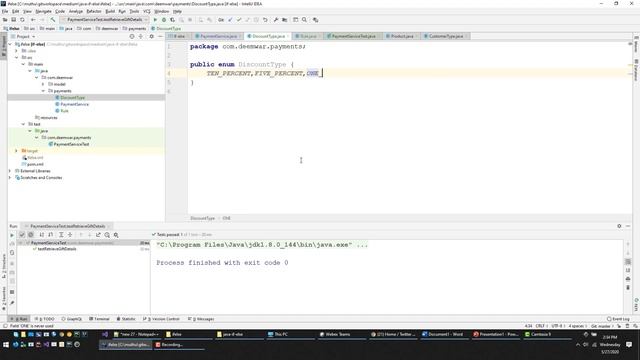Click the VCS commit checkmark icon
Image resolution: width=640 pixels, height=360 pixels.
click(239, 20)
